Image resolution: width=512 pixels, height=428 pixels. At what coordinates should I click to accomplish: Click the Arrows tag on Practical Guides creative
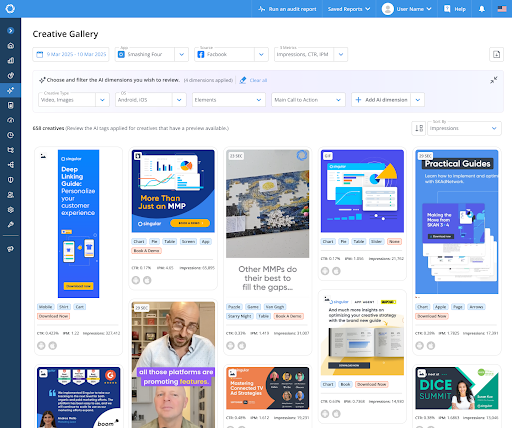click(476, 307)
